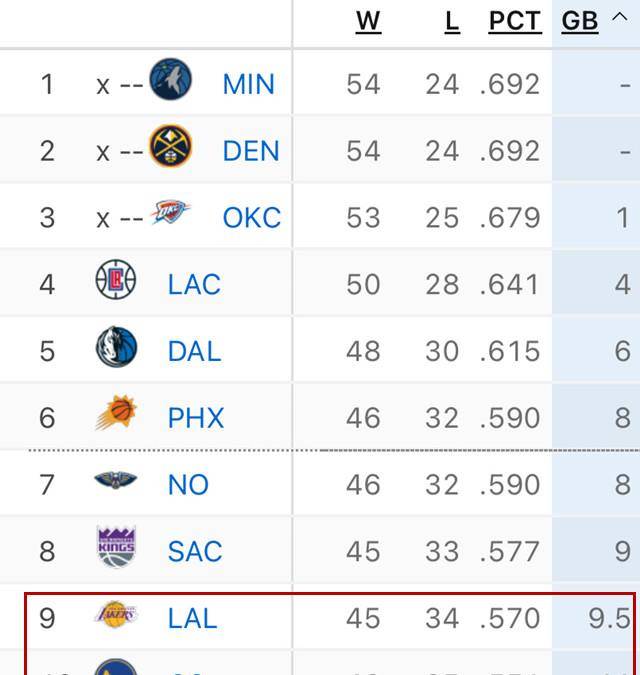Open the OKC team link
The width and height of the screenshot is (640, 675).
(x=251, y=218)
